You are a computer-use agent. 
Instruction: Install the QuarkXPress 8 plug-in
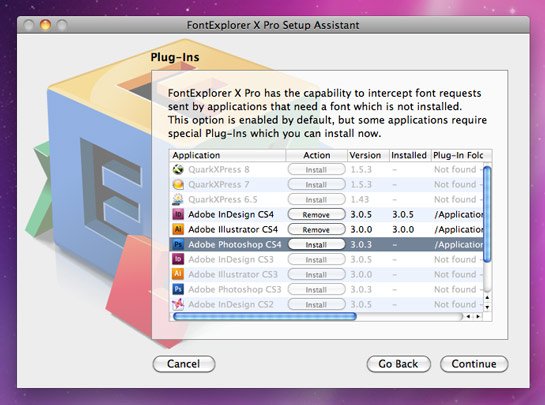click(x=316, y=170)
